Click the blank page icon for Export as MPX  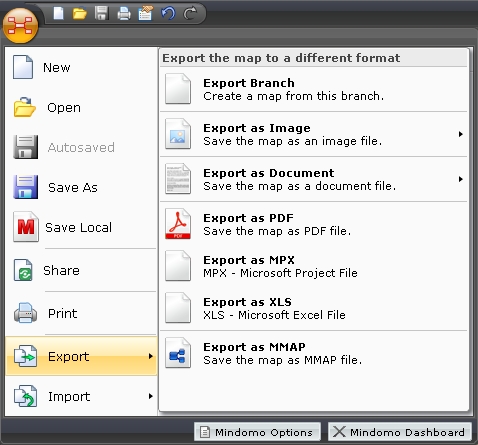pos(178,266)
